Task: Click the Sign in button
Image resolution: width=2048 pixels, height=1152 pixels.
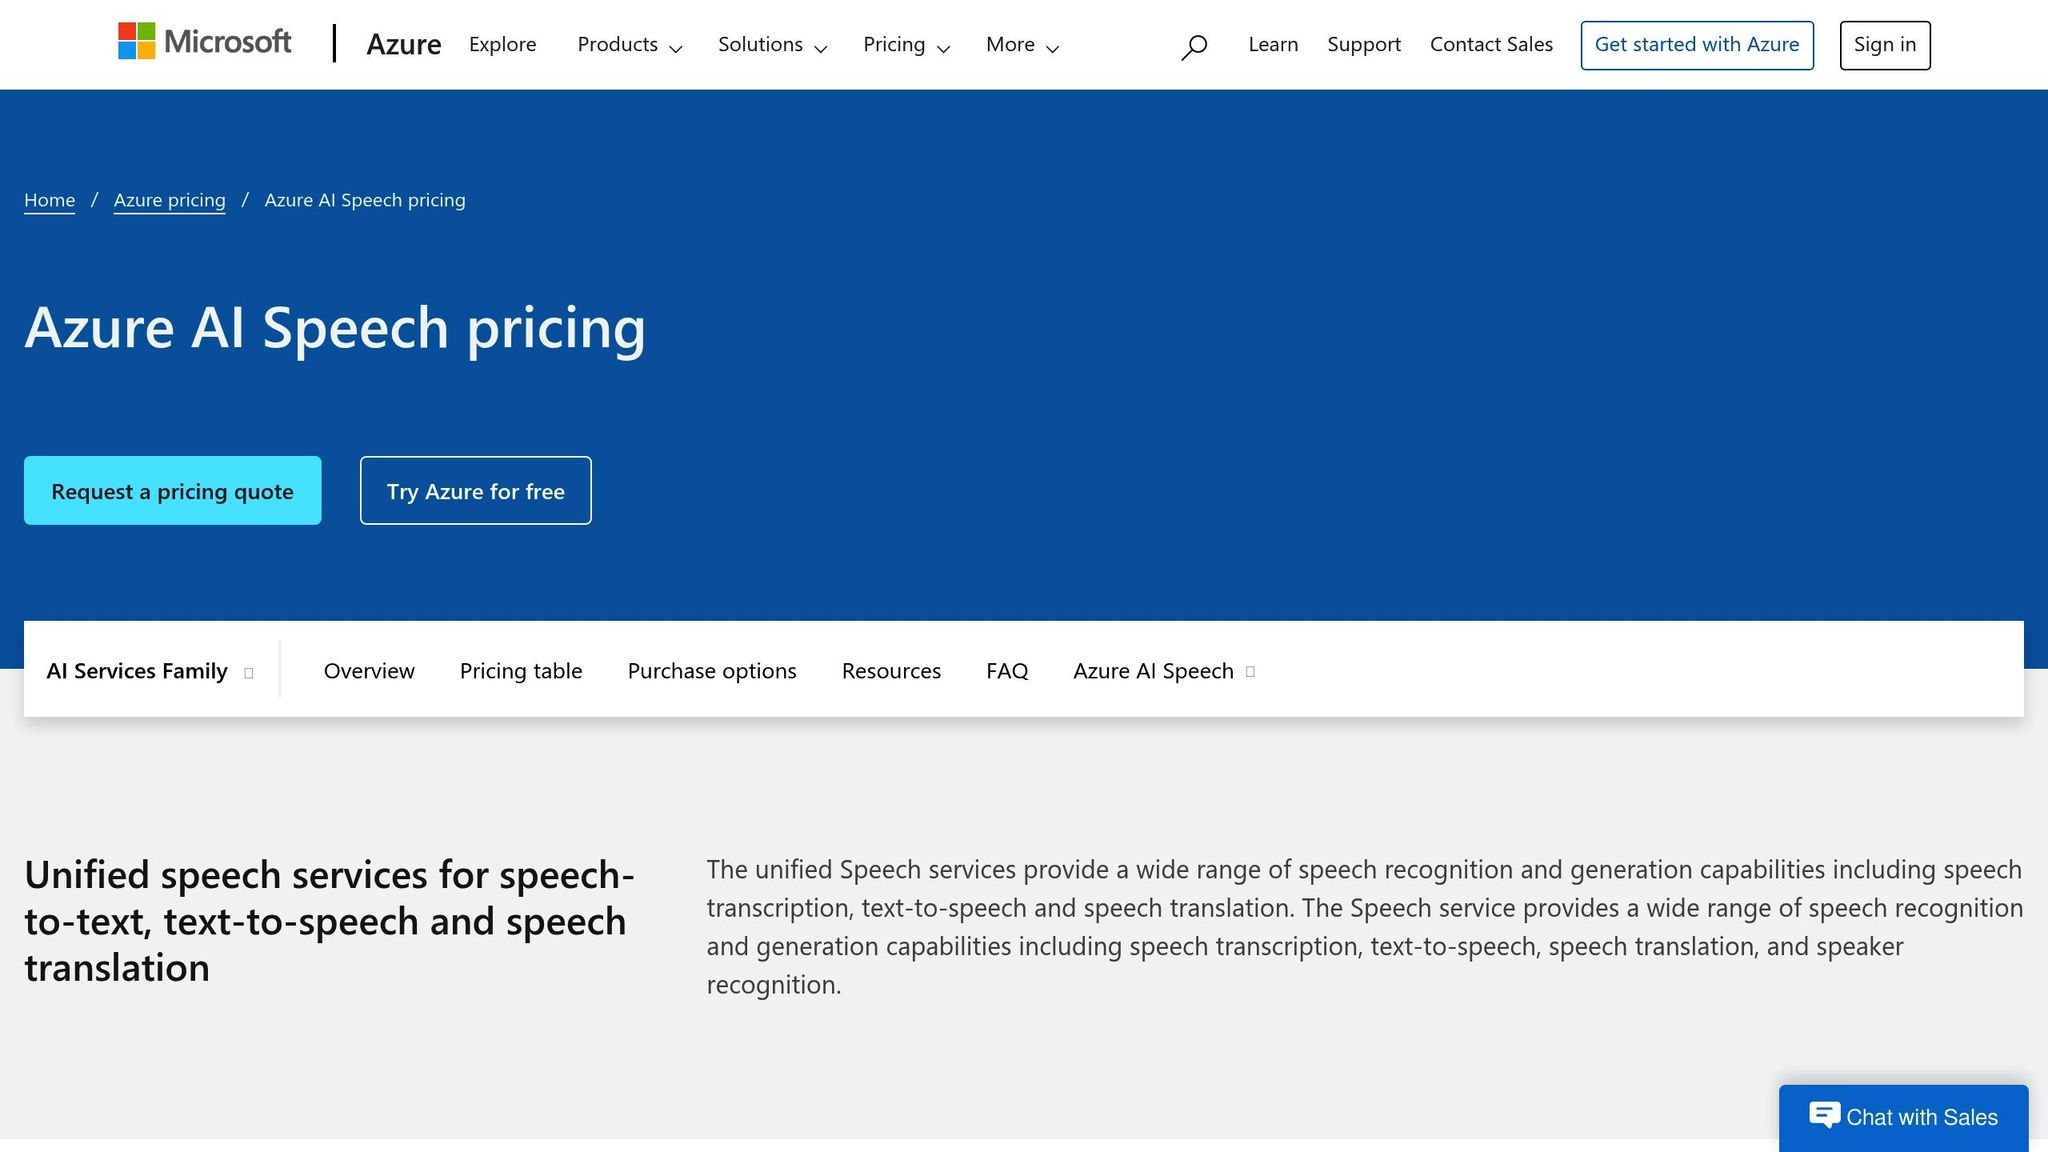Action: pos(1885,45)
